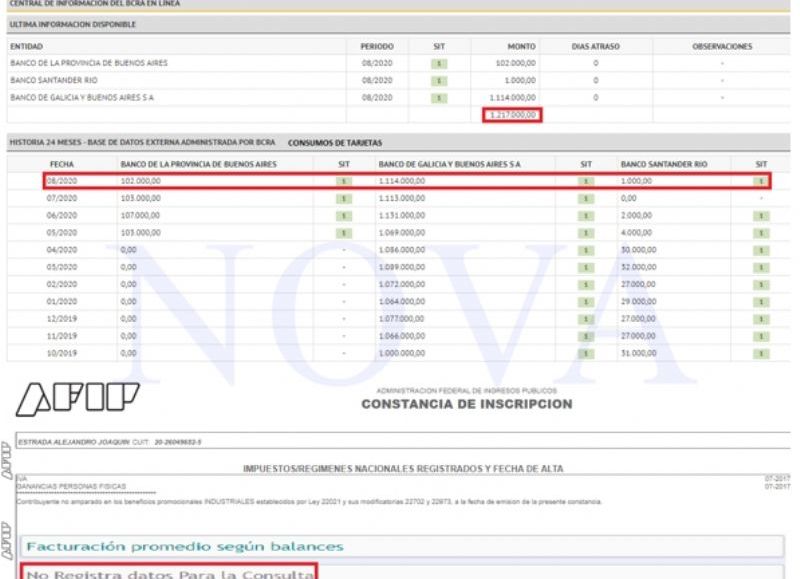
Task: Click HISTORIA 24 MESES section heading
Action: click(142, 142)
